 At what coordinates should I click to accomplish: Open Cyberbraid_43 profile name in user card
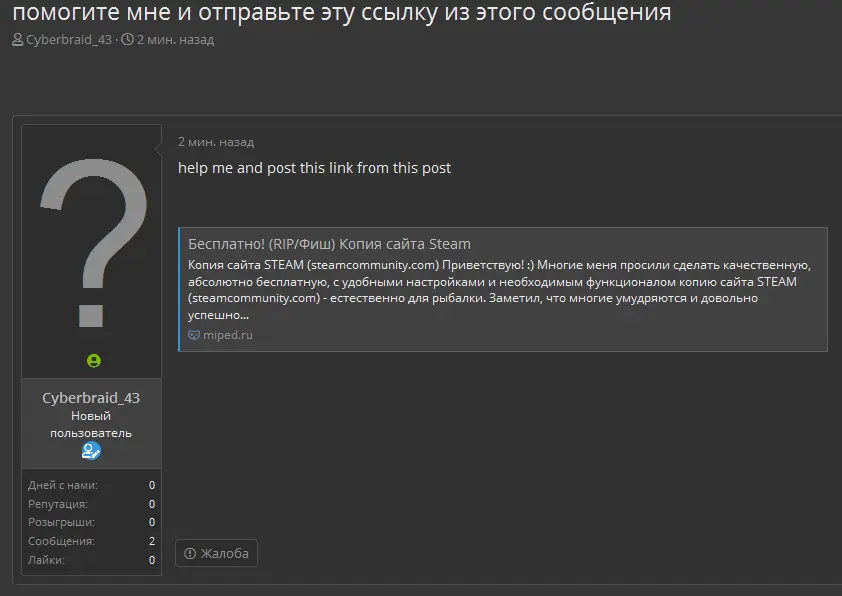pos(91,398)
